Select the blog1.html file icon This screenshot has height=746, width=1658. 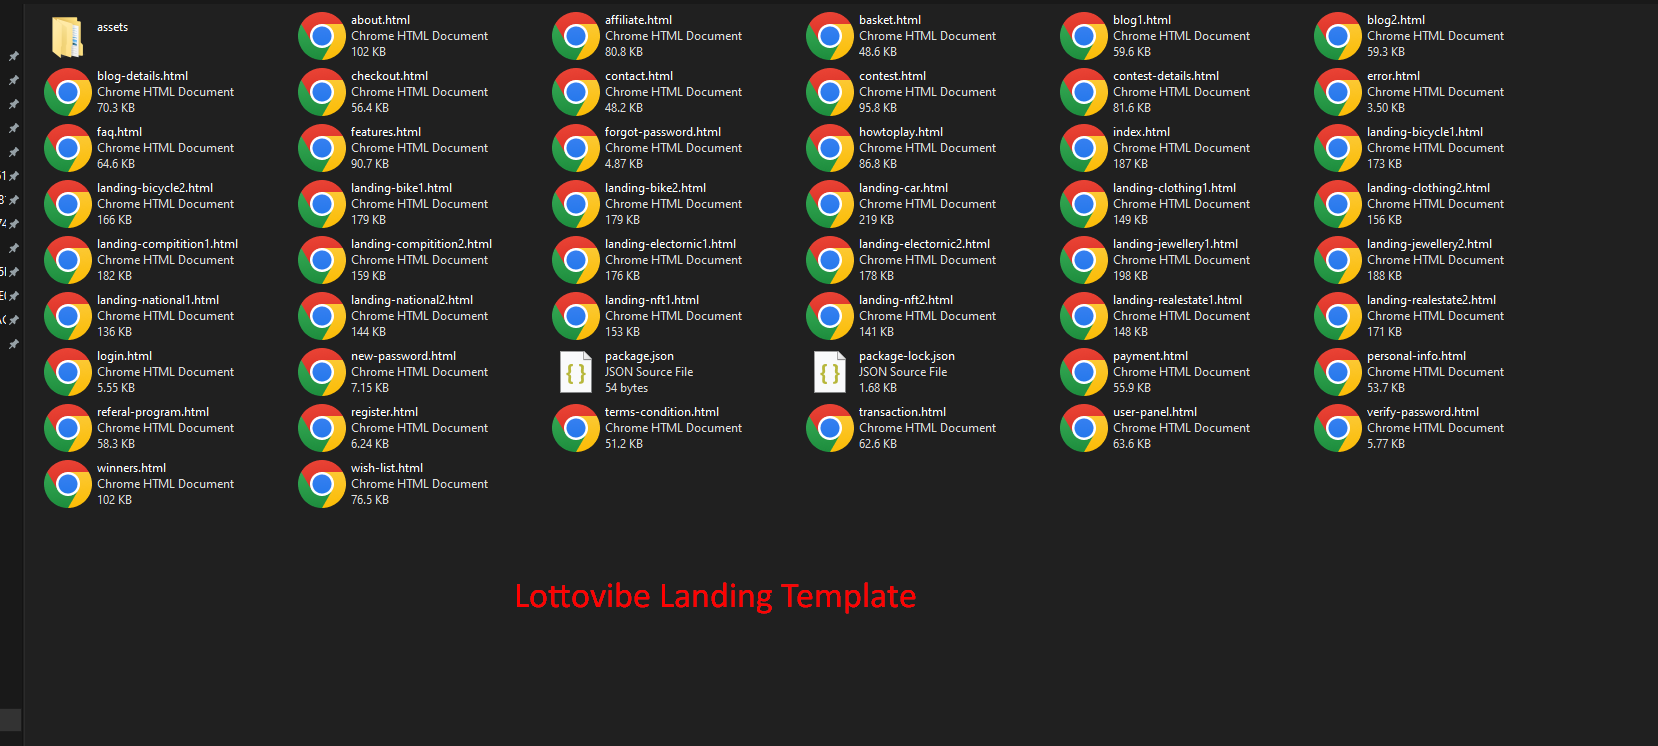1084,36
